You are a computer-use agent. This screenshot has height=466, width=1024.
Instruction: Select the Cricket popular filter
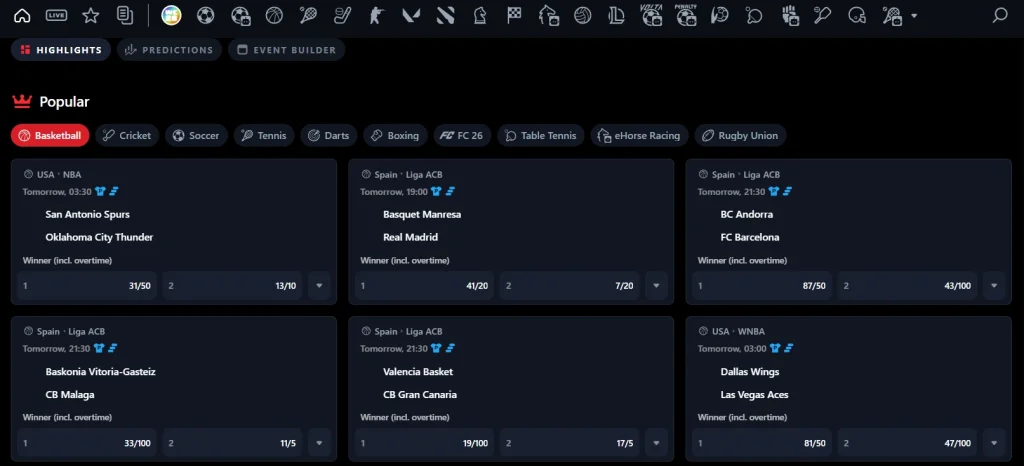tap(127, 136)
